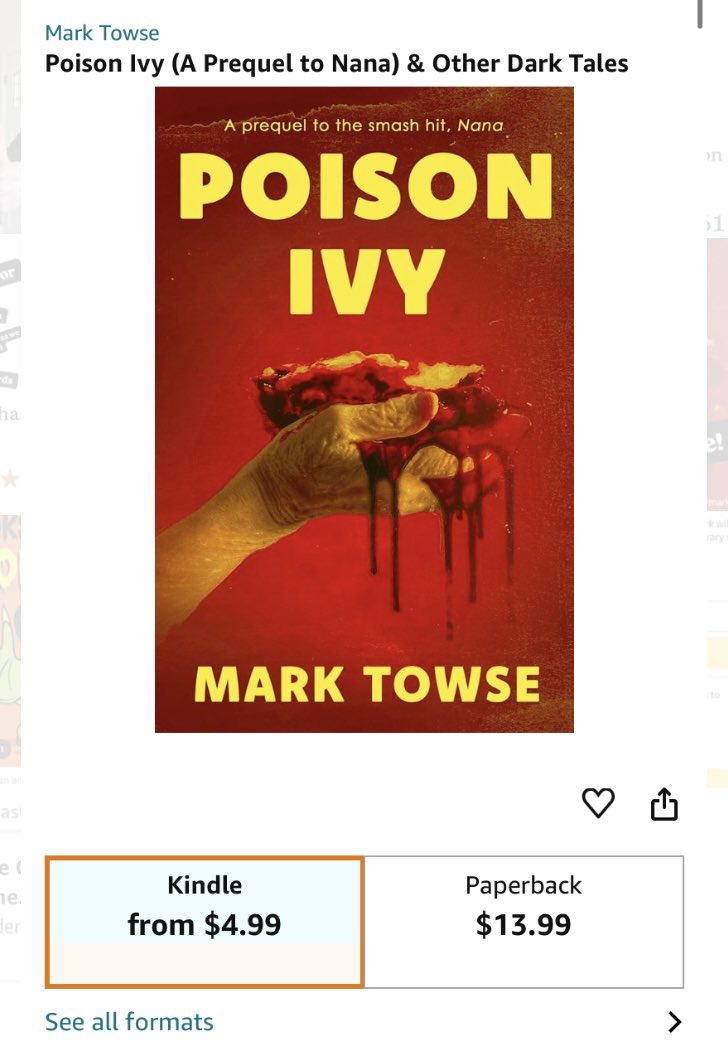728x1048 pixels.
Task: Add book to wishlist with heart icon
Action: coord(598,803)
